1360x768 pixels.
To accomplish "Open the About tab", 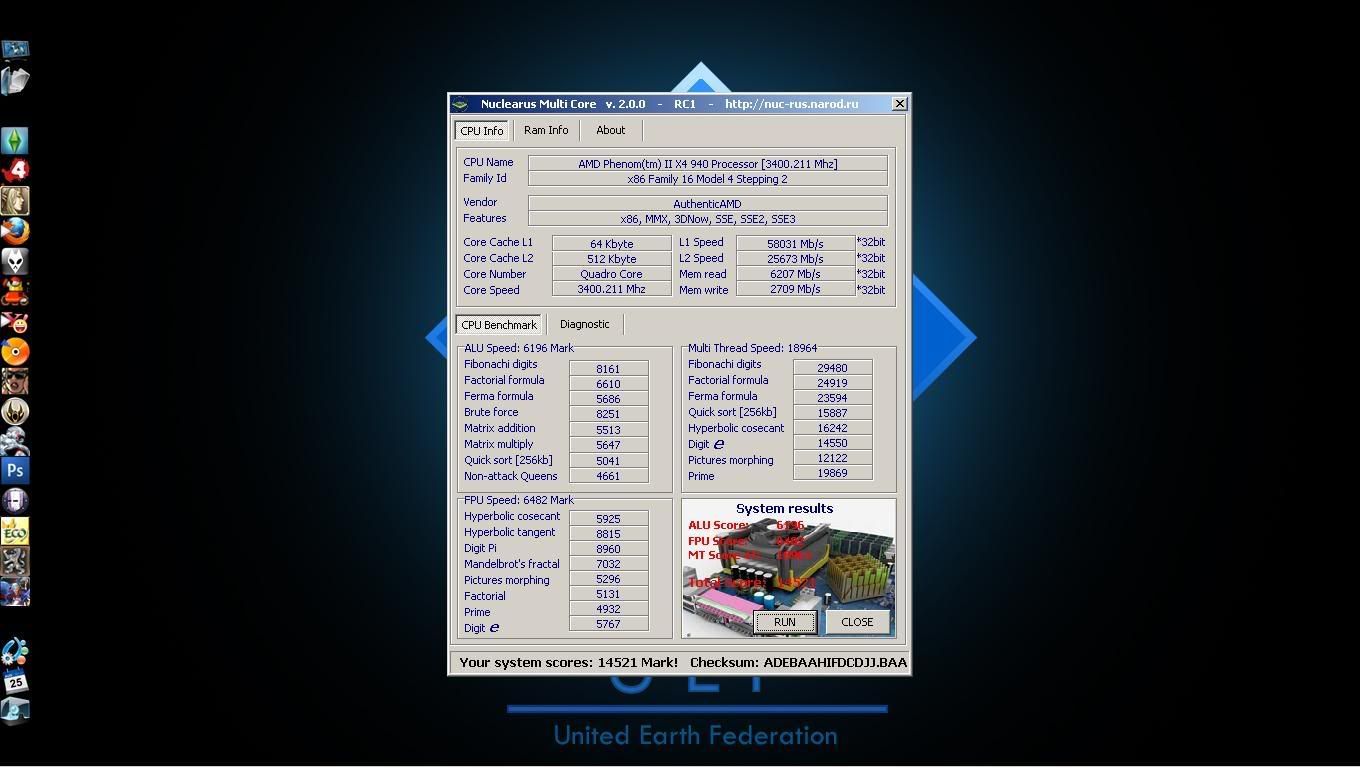I will point(610,130).
